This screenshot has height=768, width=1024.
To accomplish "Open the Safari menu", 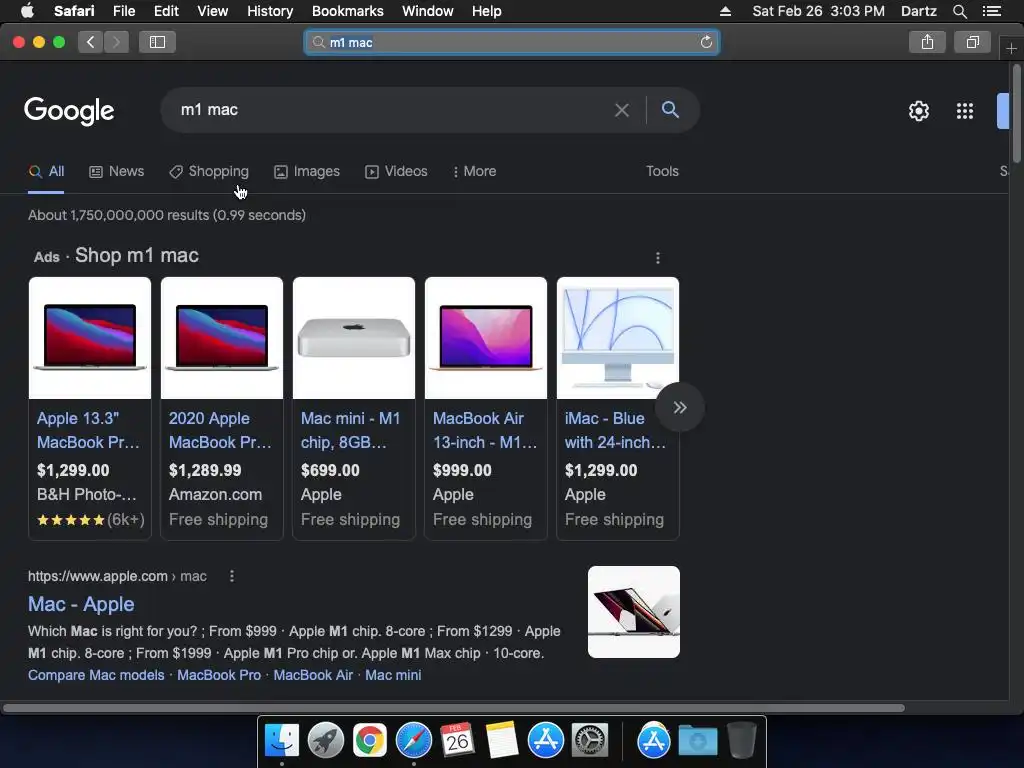I will coord(74,11).
